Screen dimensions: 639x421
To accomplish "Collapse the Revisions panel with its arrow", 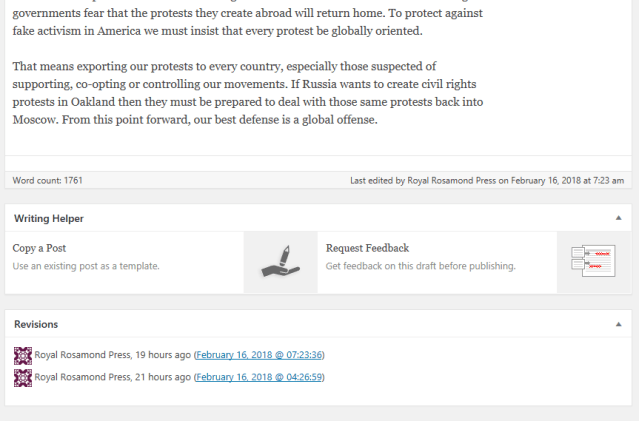I will (618, 324).
